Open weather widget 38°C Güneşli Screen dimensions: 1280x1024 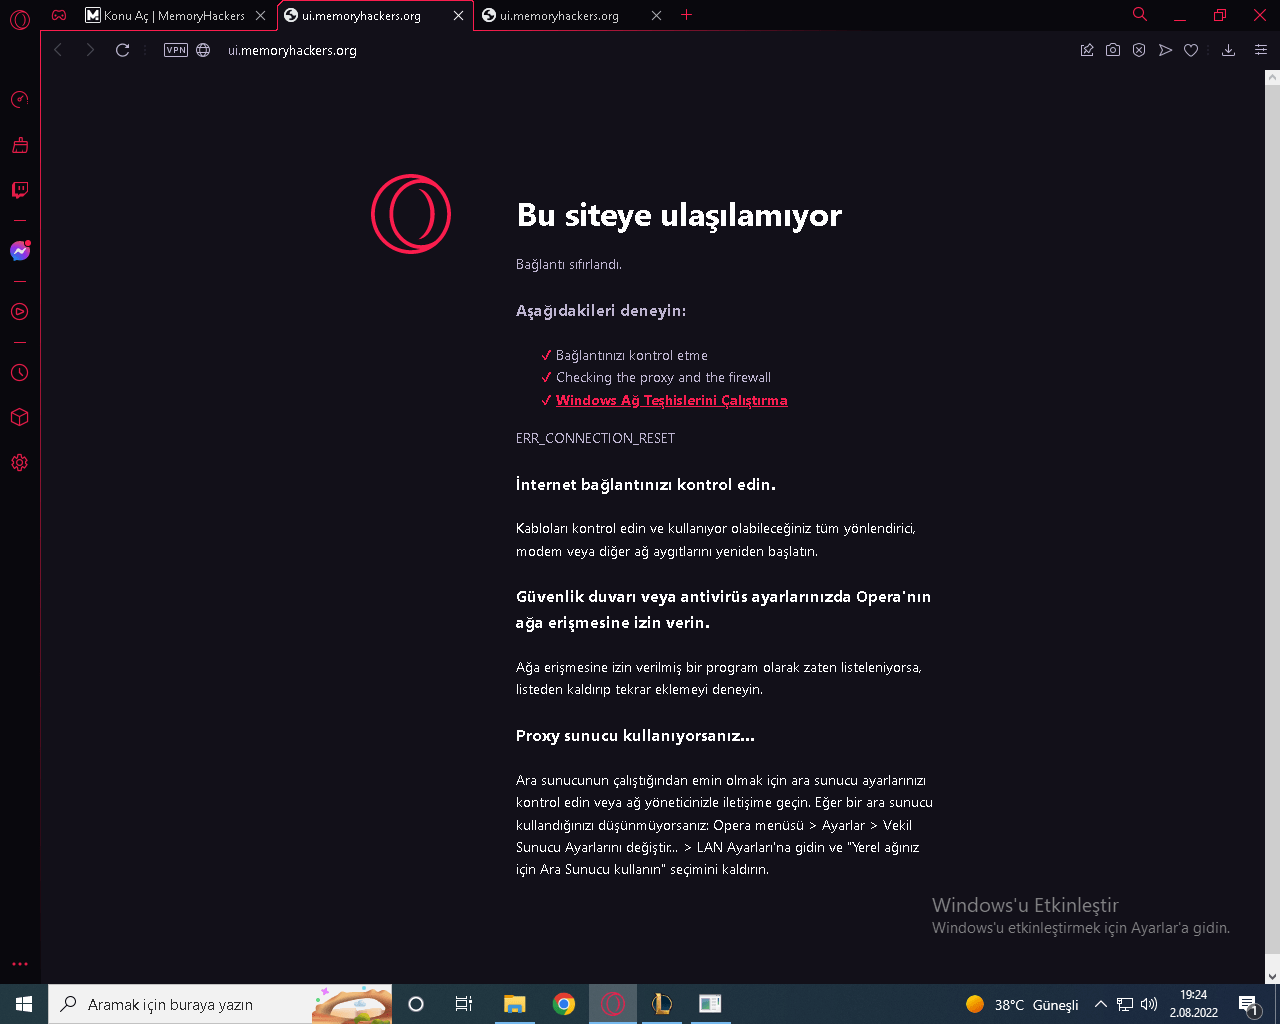[x=1022, y=1004]
